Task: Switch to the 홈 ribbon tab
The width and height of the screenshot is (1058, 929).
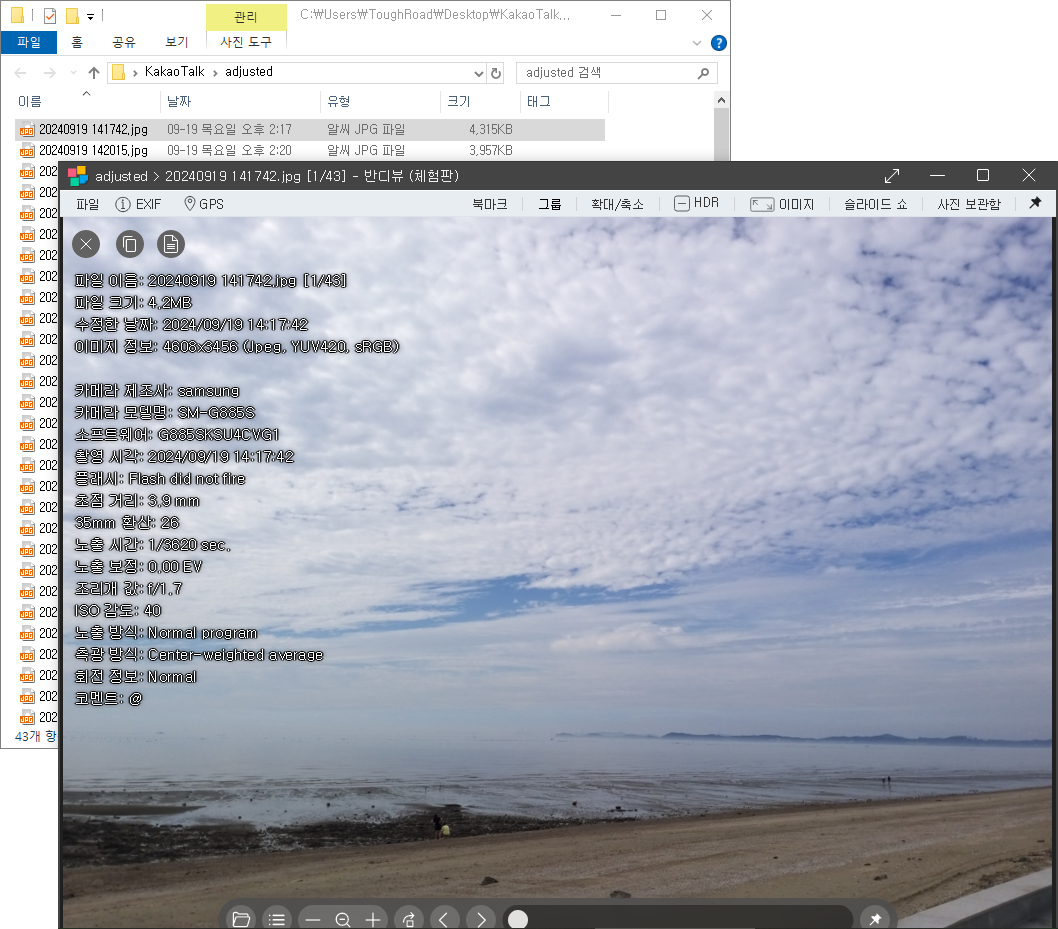Action: pyautogui.click(x=77, y=42)
